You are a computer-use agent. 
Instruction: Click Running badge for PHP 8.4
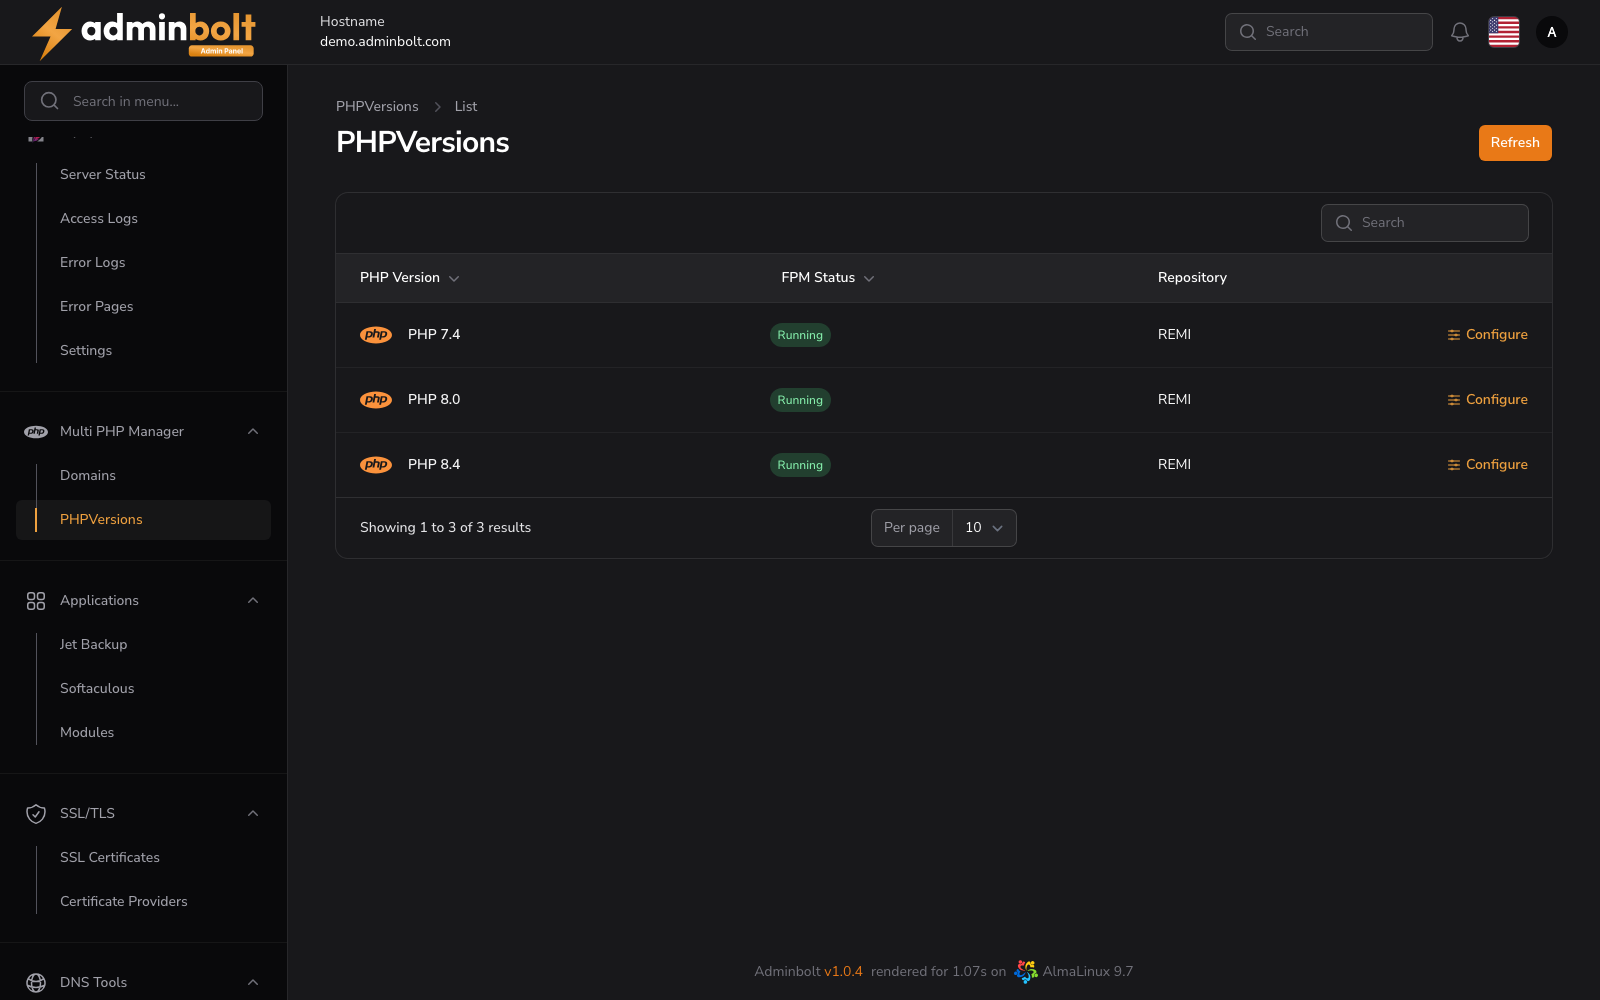(x=800, y=465)
